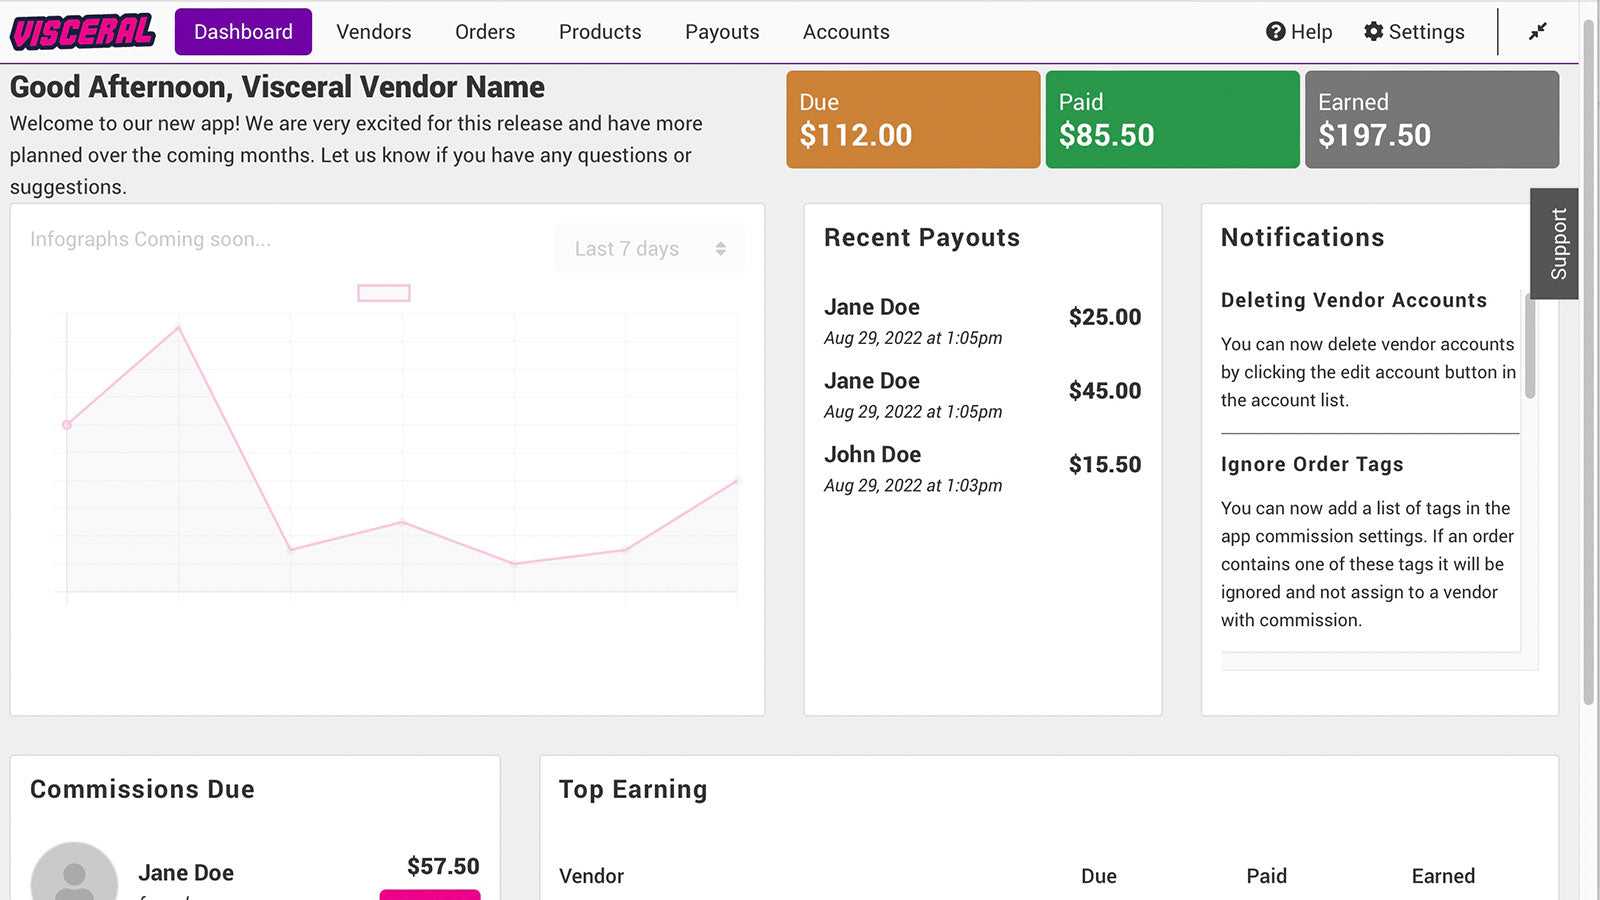Click Jane Doe name in Commissions Due
The width and height of the screenshot is (1600, 900).
click(186, 873)
